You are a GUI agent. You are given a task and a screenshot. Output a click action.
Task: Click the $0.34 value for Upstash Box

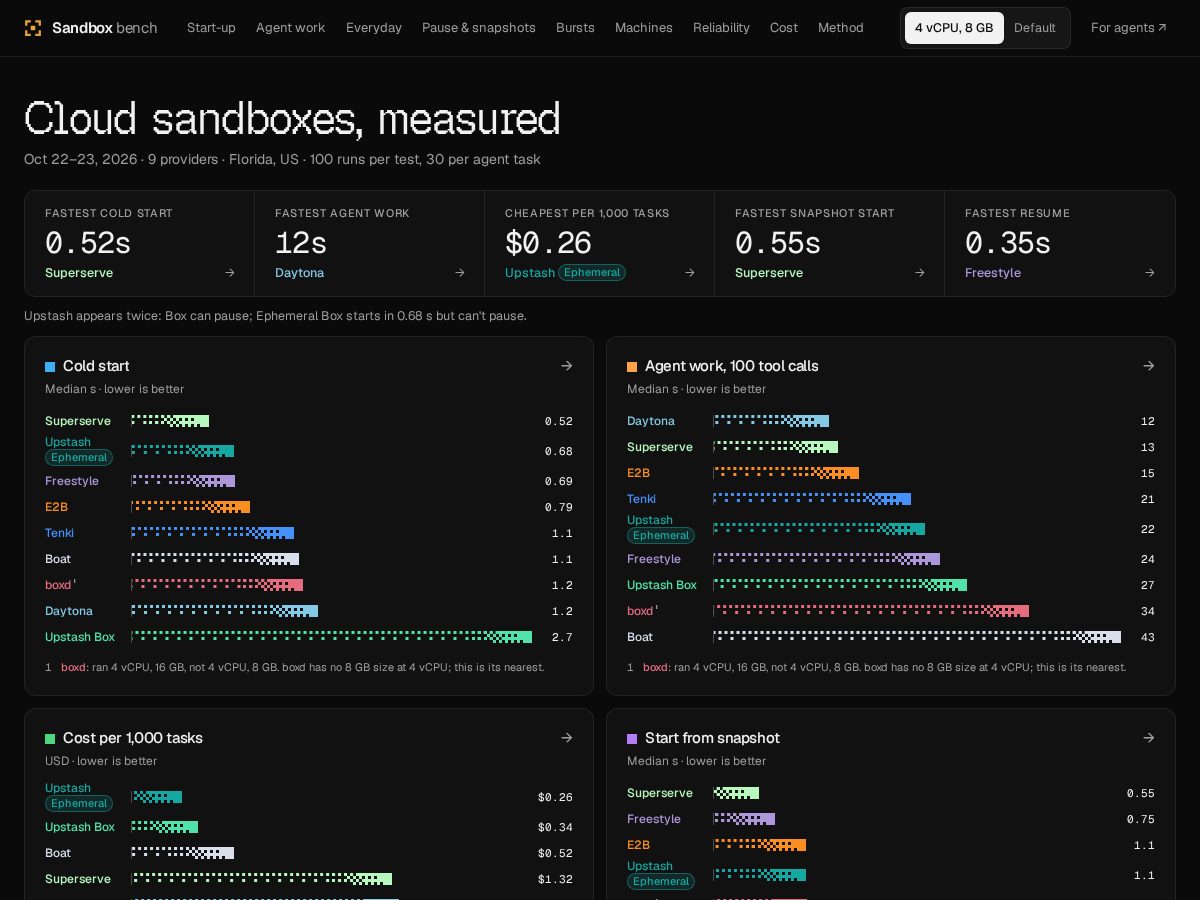[x=555, y=827]
